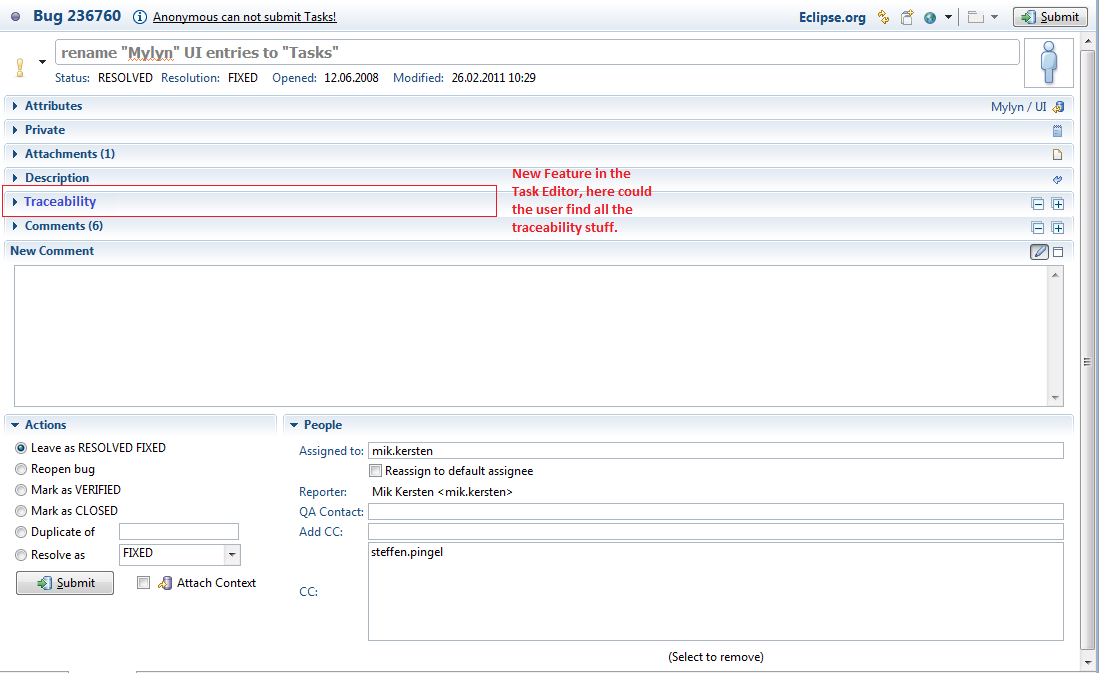This screenshot has height=673, width=1101.
Task: Select 'Mark as CLOSED' radio button
Action: tap(21, 511)
